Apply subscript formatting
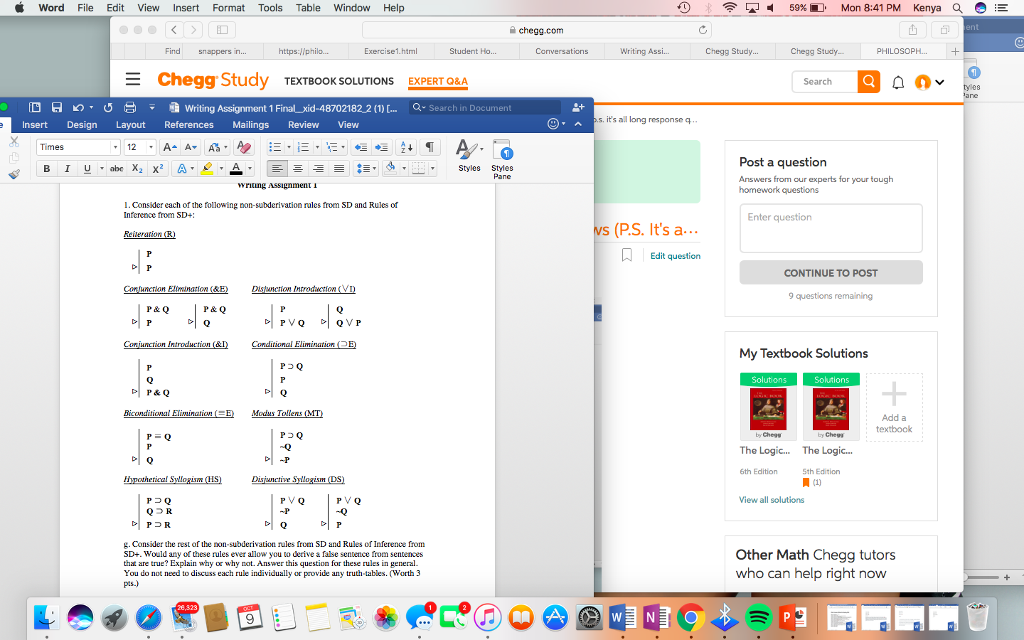The width and height of the screenshot is (1024, 640). [x=136, y=168]
